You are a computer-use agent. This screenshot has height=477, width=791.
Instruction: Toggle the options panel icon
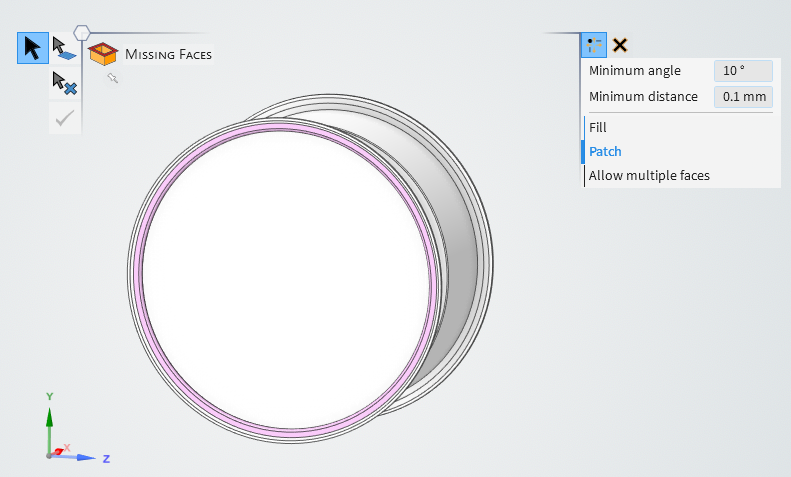594,45
